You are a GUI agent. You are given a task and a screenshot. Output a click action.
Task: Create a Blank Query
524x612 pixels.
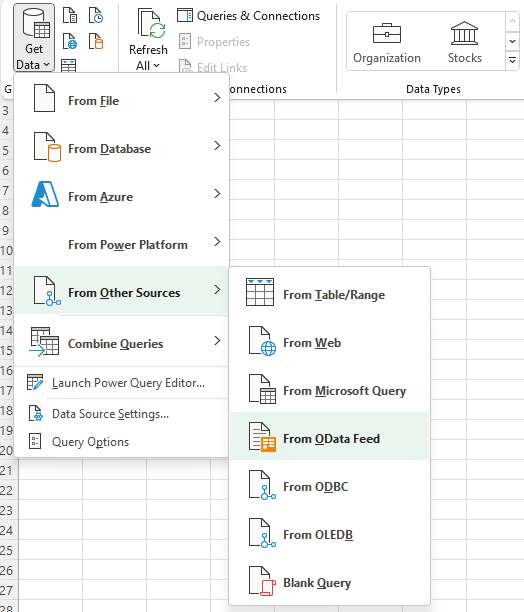tap(330, 582)
